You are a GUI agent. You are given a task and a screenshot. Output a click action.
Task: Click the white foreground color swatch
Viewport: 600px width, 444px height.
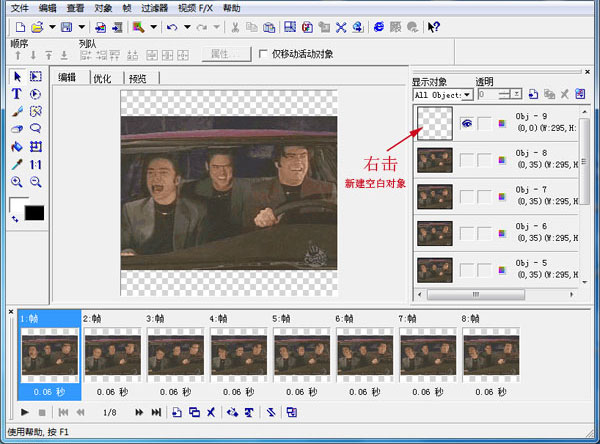16,204
